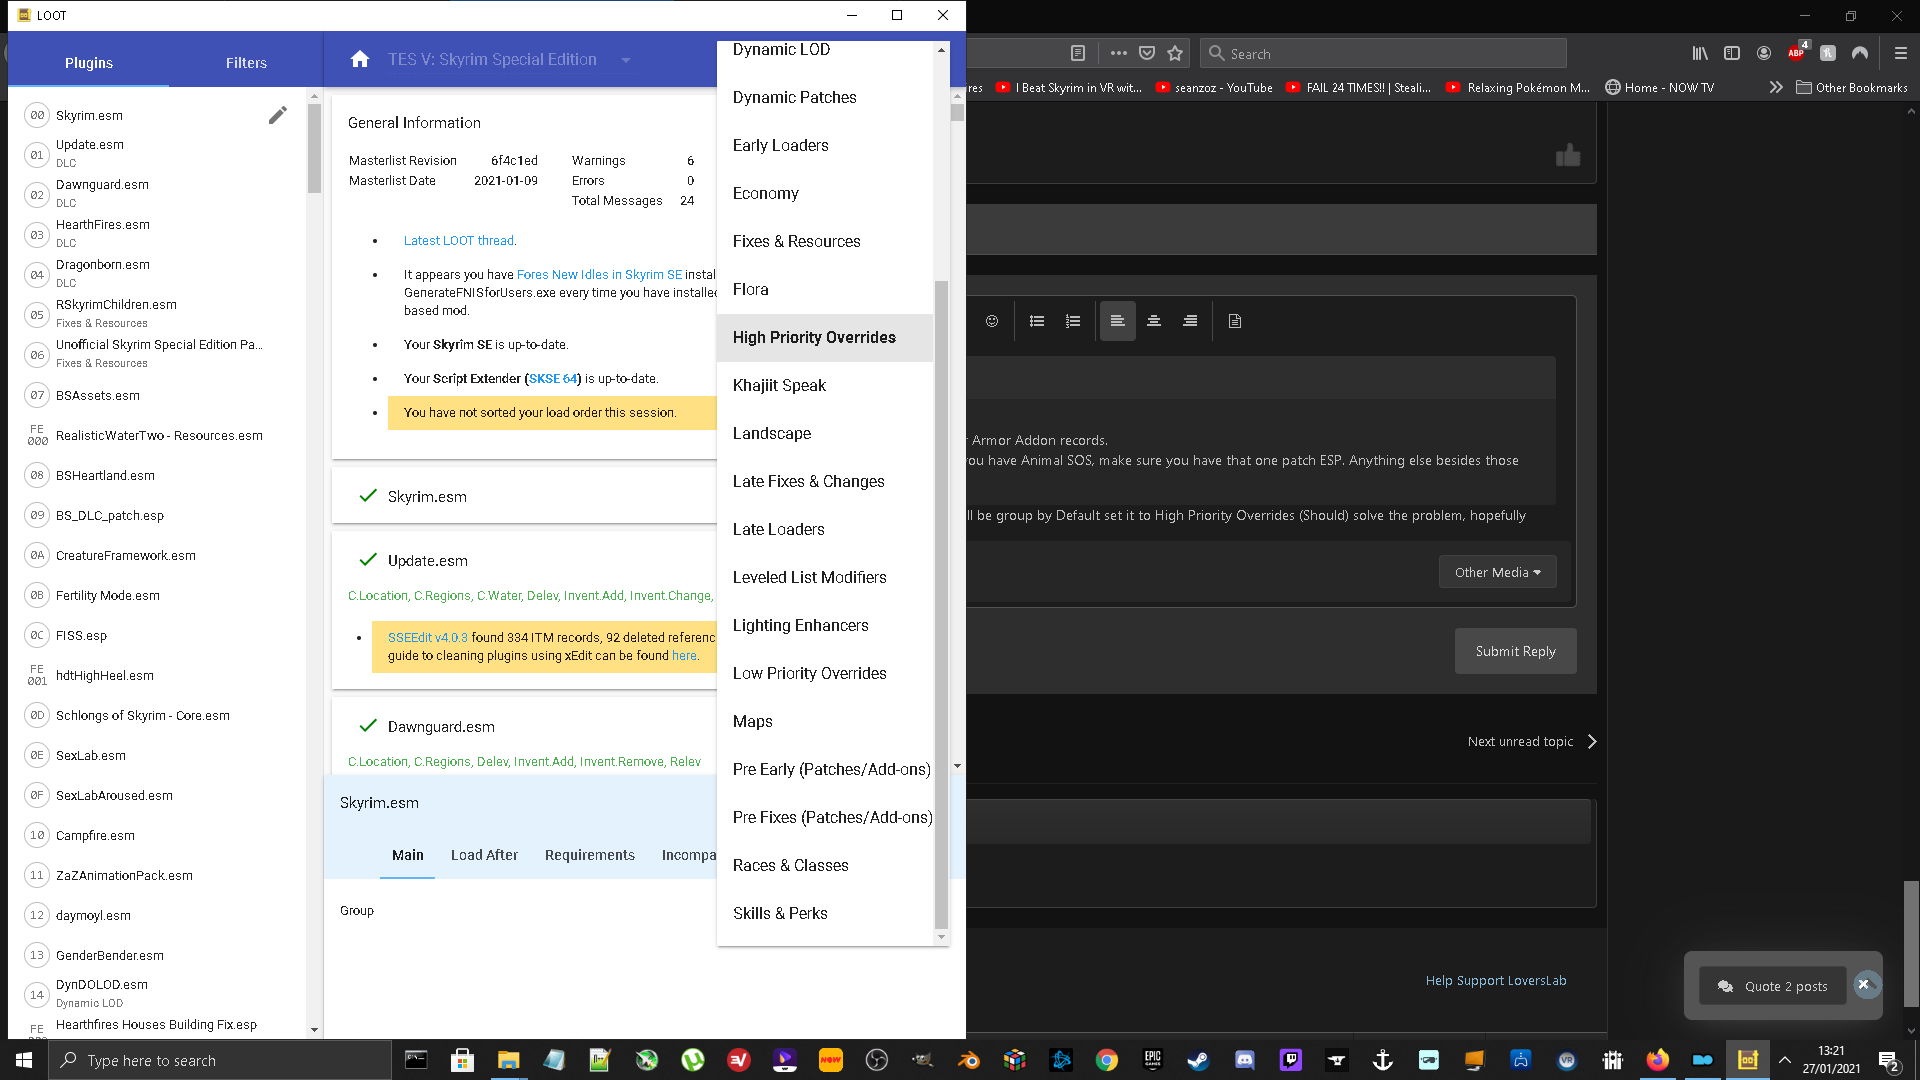Image resolution: width=1920 pixels, height=1080 pixels.
Task: Align reply text left
Action: (1118, 321)
